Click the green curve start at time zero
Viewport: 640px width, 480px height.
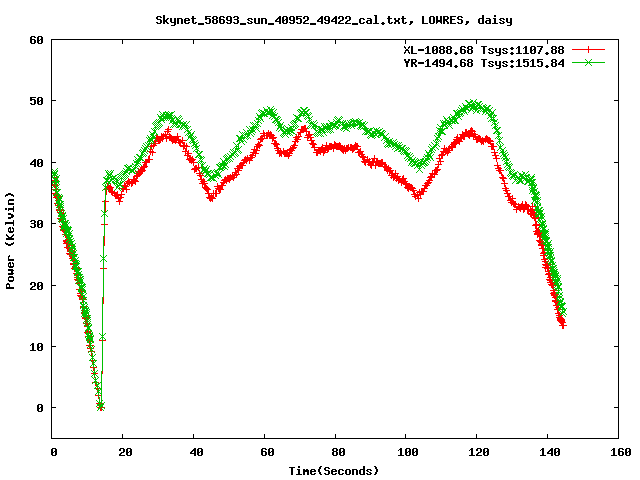tap(54, 173)
